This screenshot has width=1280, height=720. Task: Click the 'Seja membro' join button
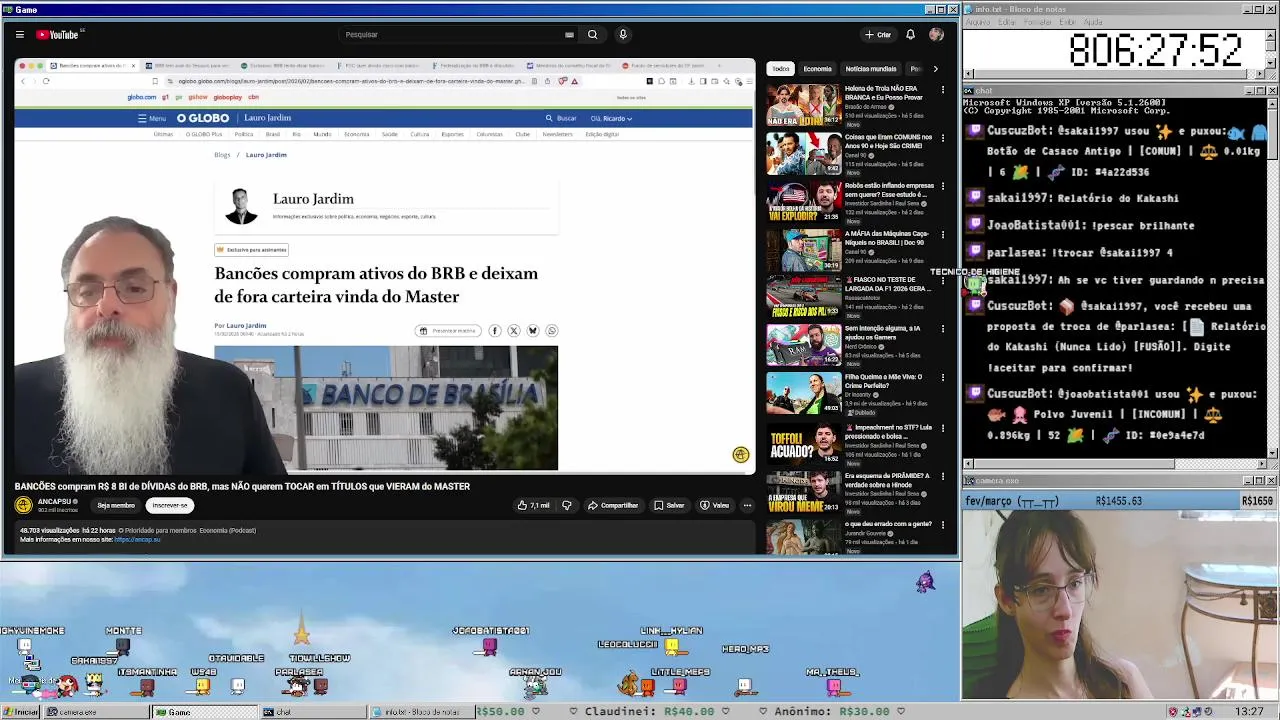[x=116, y=505]
